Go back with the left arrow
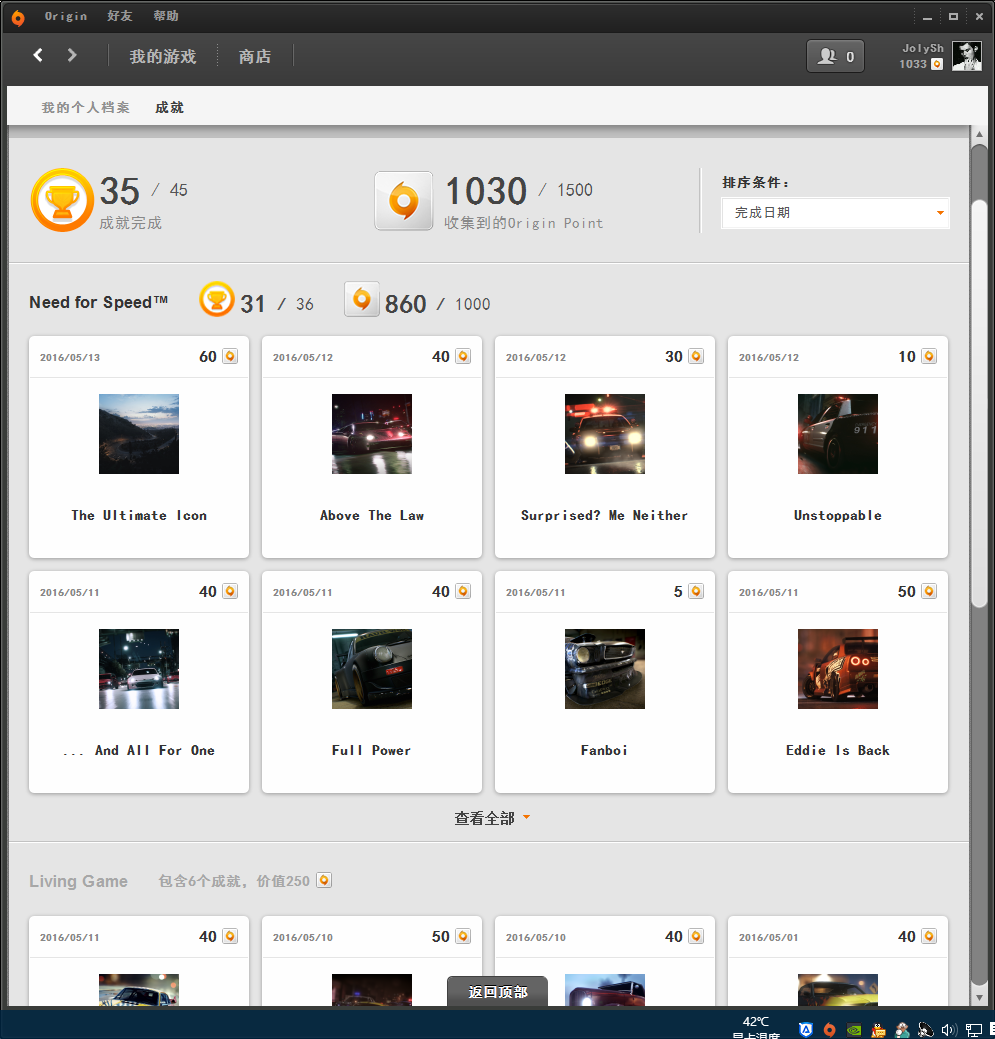The image size is (995, 1039). click(x=38, y=55)
